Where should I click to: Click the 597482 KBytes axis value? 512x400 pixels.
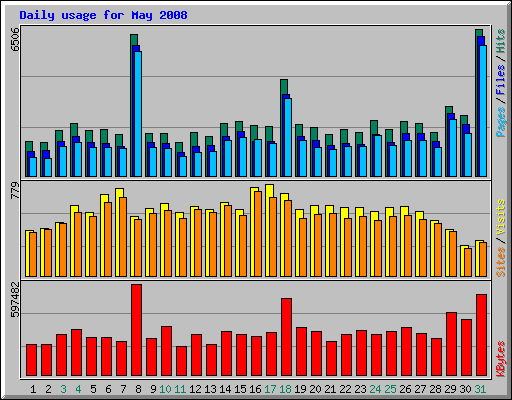15,300
